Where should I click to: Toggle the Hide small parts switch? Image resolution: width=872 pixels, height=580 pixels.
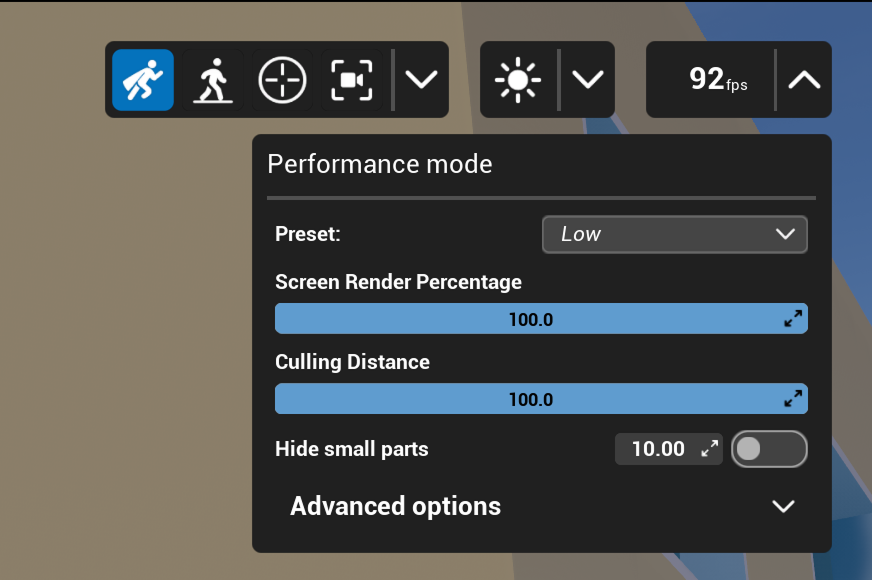tap(769, 449)
